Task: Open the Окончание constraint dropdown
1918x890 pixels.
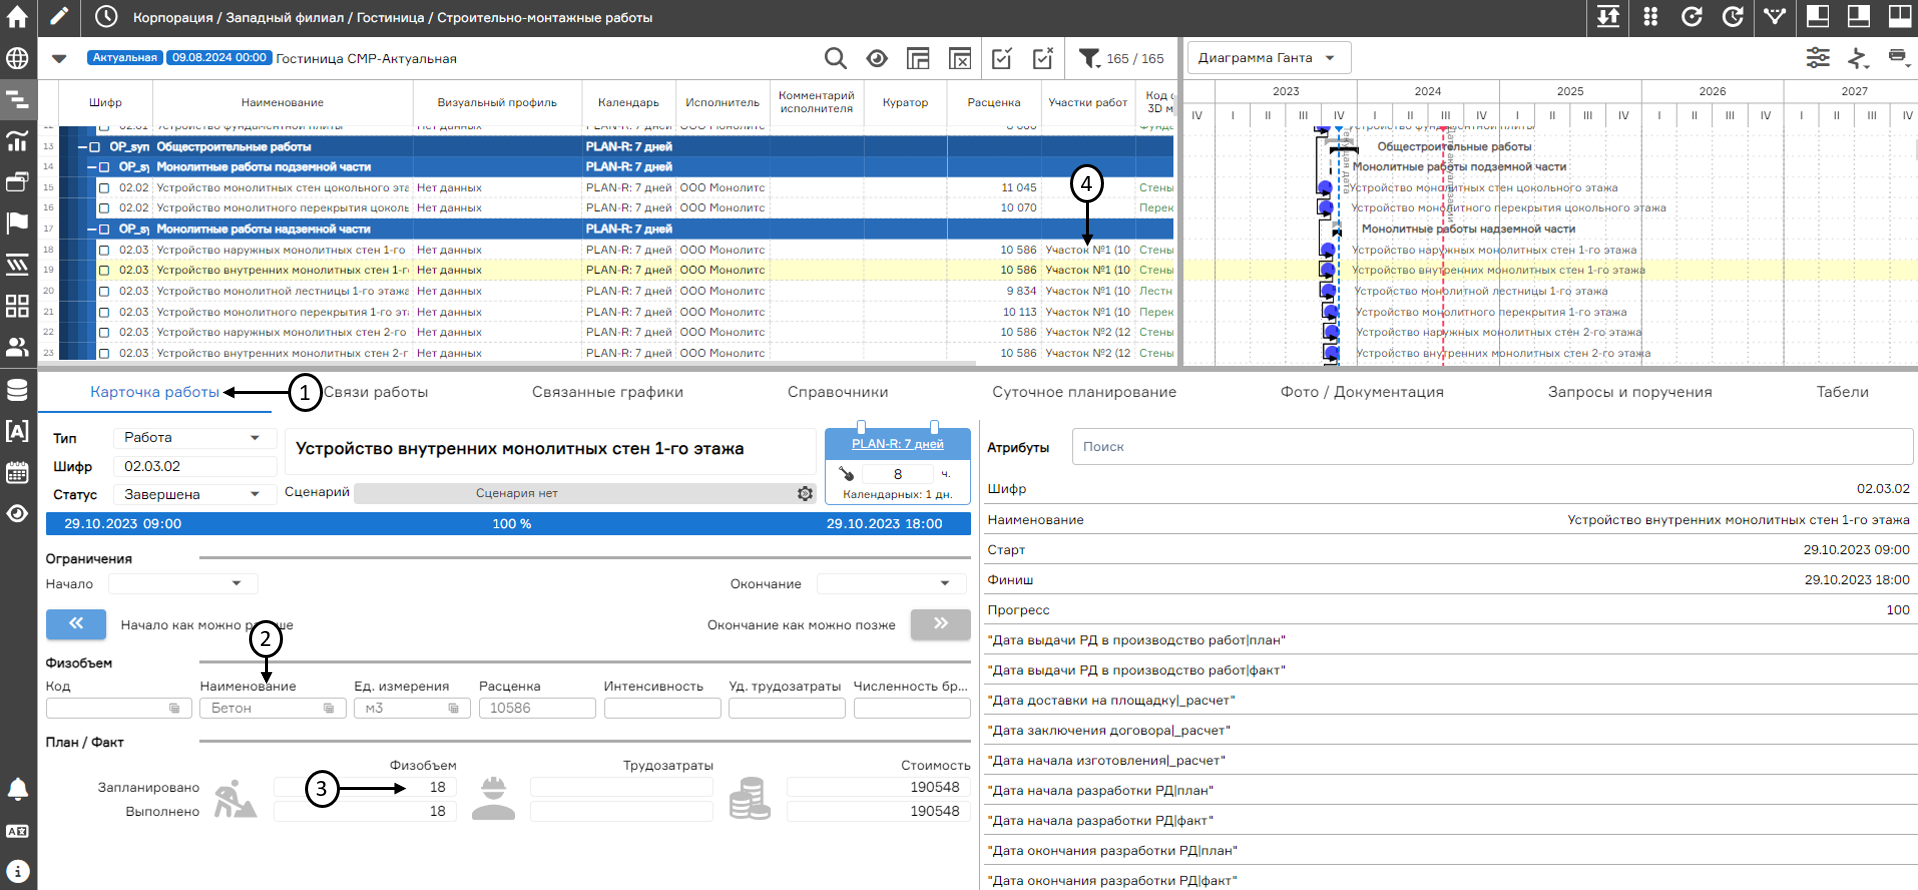Action: click(x=891, y=583)
